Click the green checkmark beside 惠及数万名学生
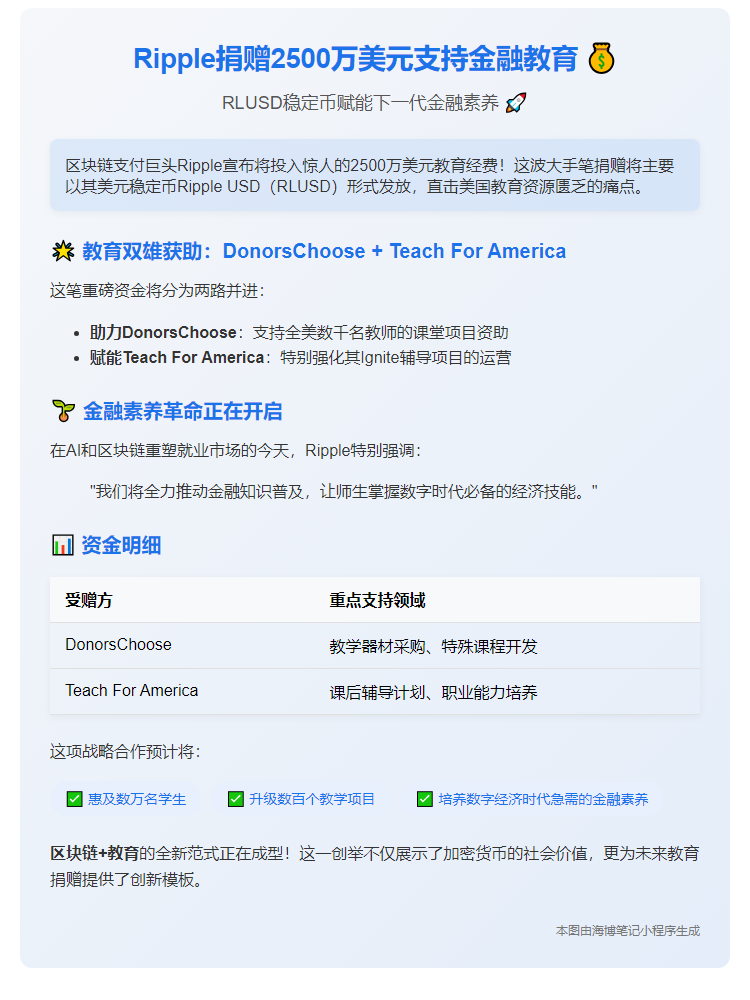This screenshot has width=750, height=1000. pos(74,799)
